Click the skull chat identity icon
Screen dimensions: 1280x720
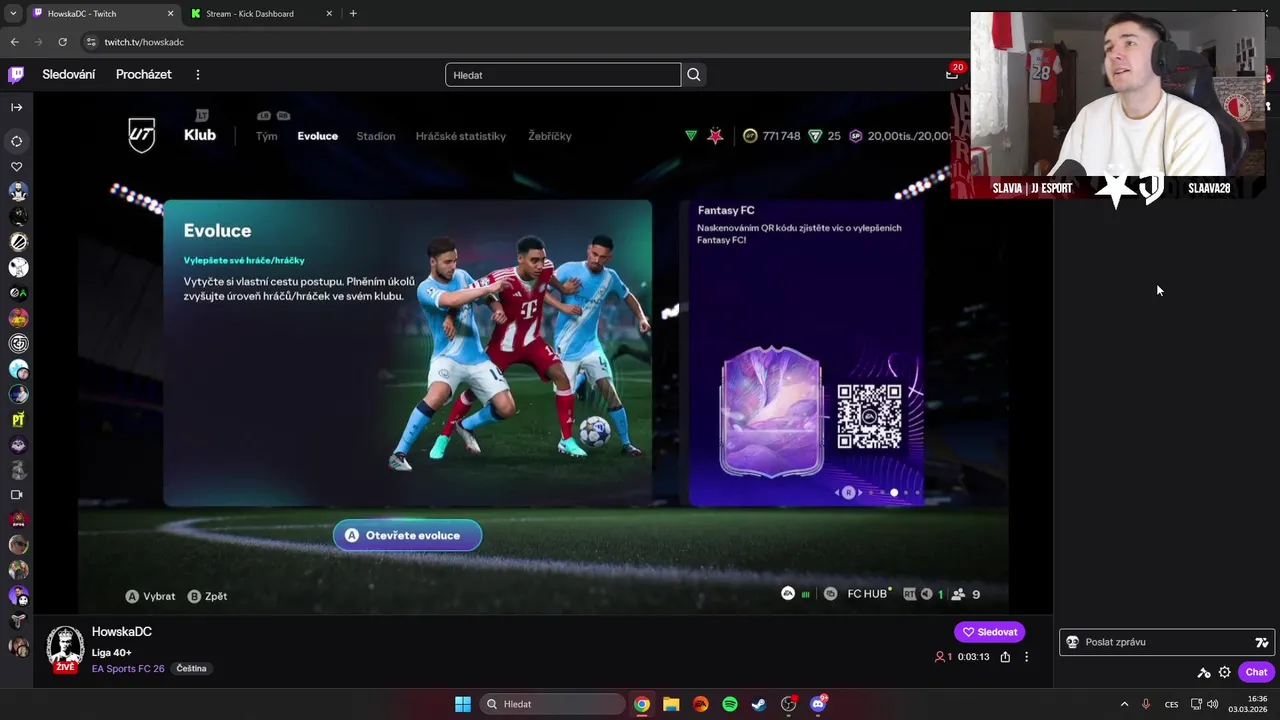tap(1072, 642)
